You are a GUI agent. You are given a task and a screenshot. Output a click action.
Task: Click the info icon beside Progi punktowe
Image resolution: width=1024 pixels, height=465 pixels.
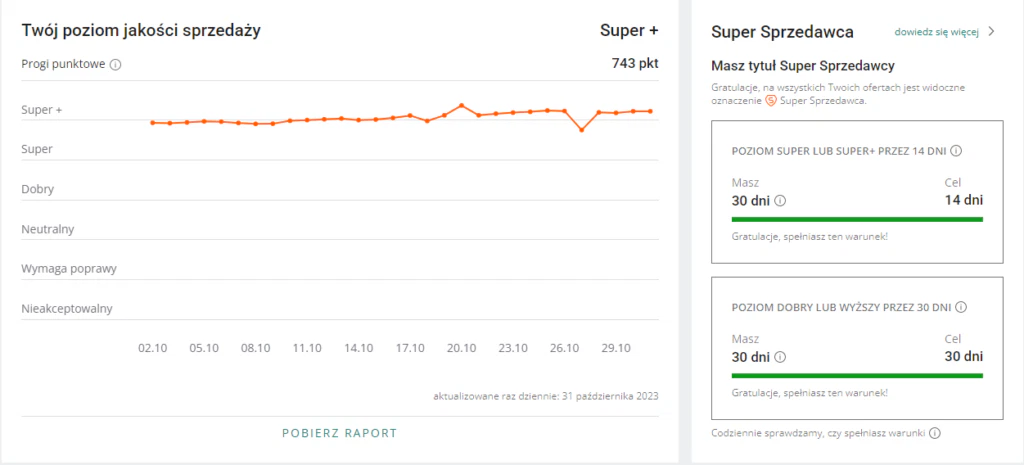(x=115, y=65)
